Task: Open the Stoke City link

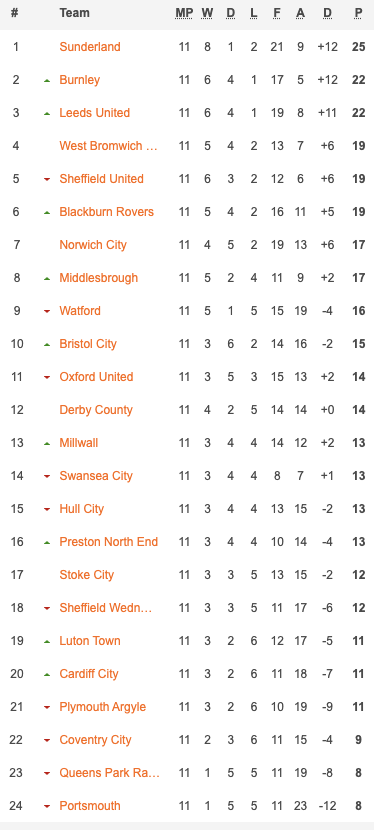Action: point(87,575)
